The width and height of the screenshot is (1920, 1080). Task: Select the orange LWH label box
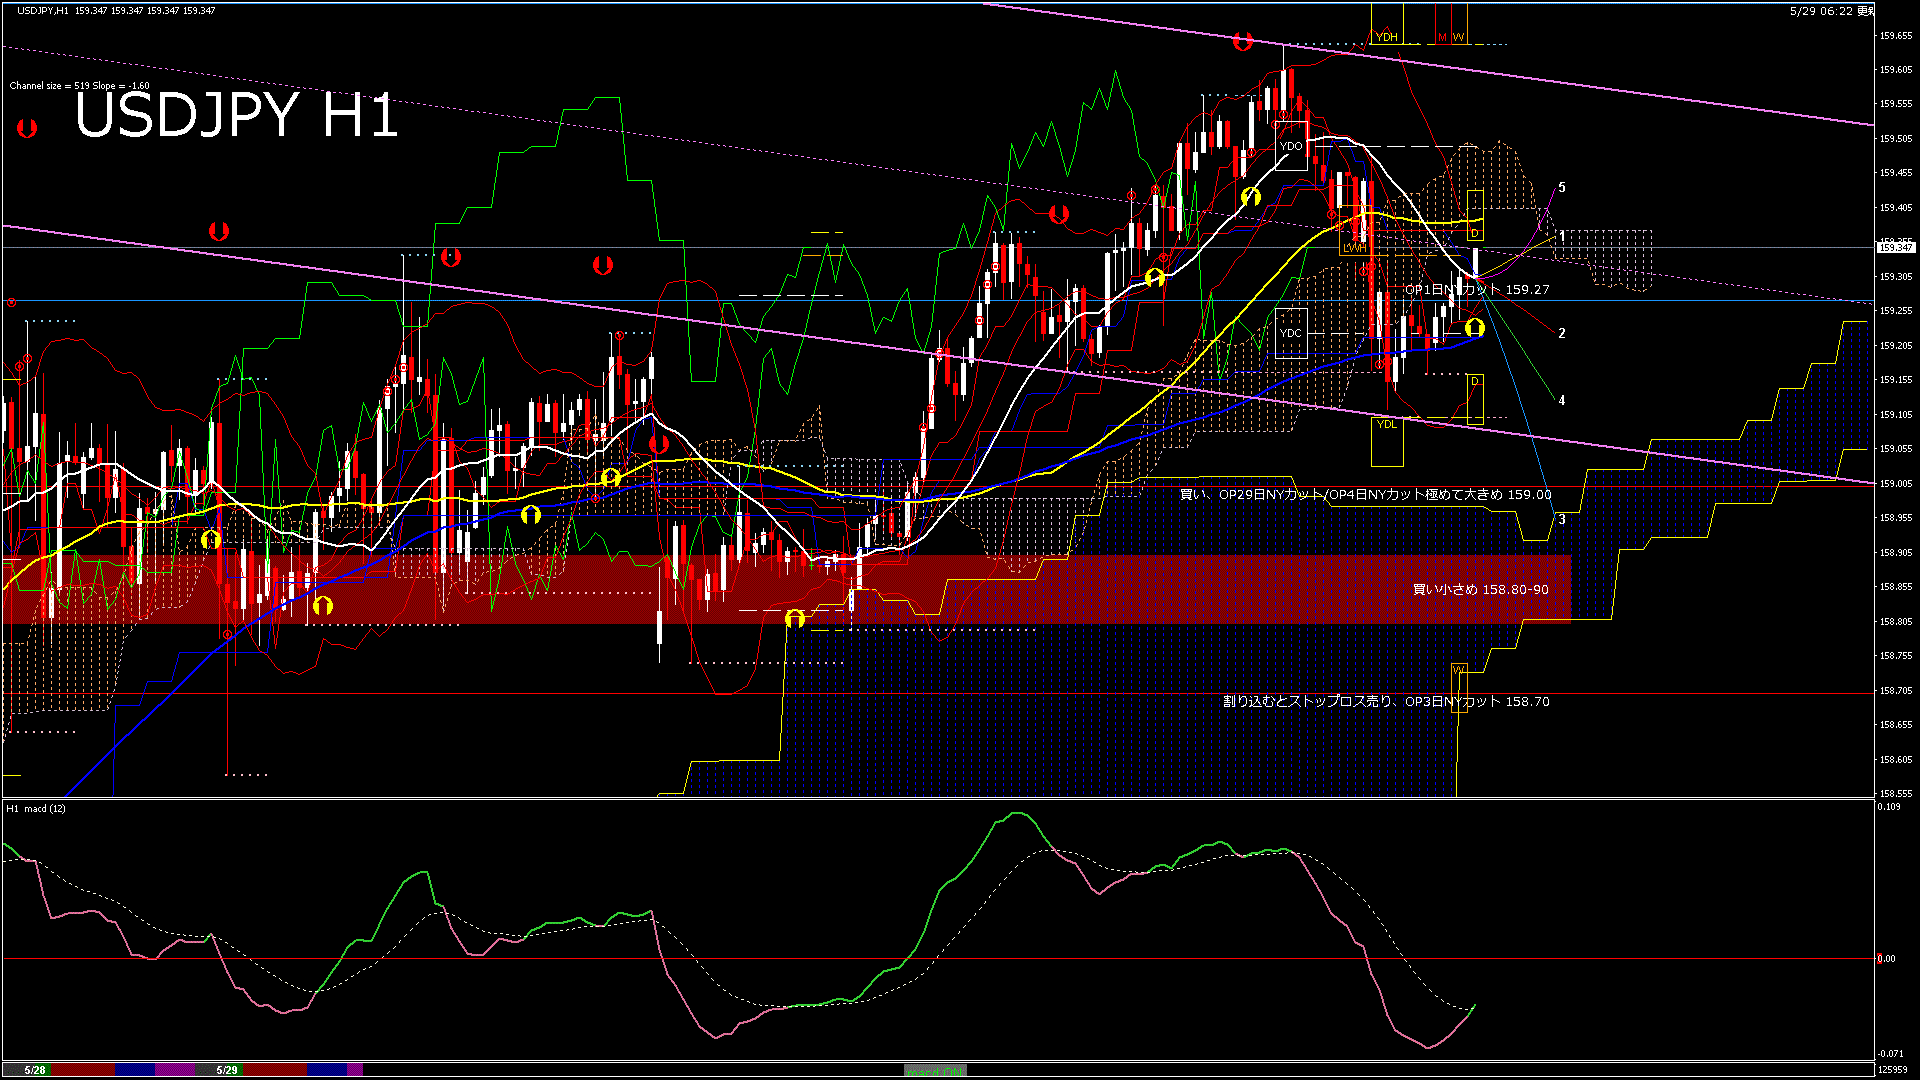1354,247
